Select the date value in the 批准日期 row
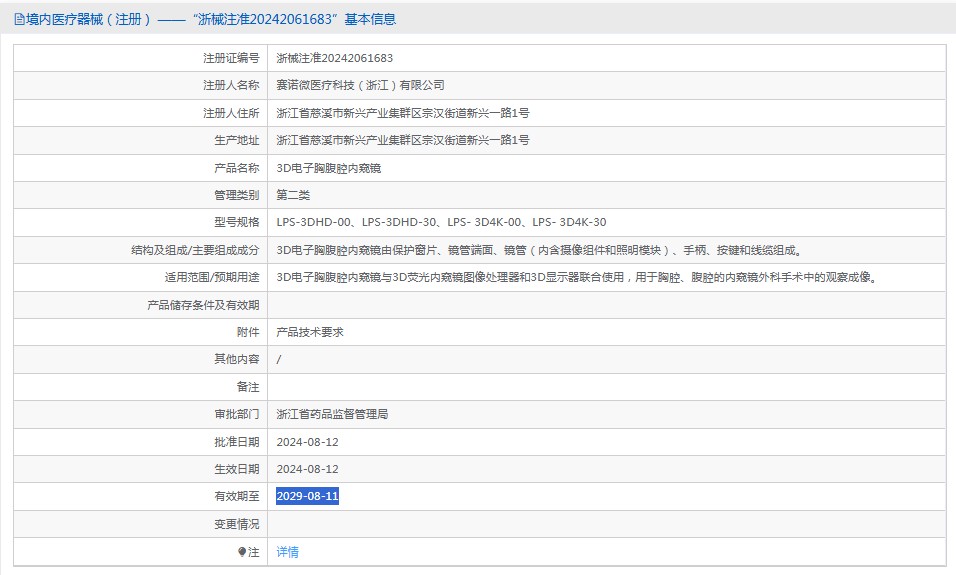Screen dimensions: 956x575 point(307,441)
